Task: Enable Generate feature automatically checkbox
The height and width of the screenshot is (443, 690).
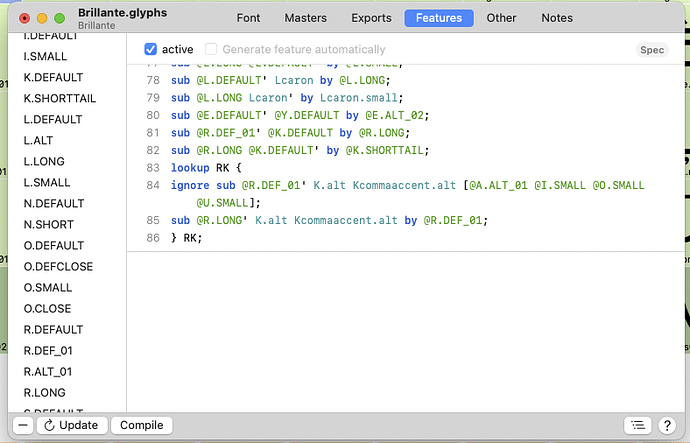Action: pos(211,49)
